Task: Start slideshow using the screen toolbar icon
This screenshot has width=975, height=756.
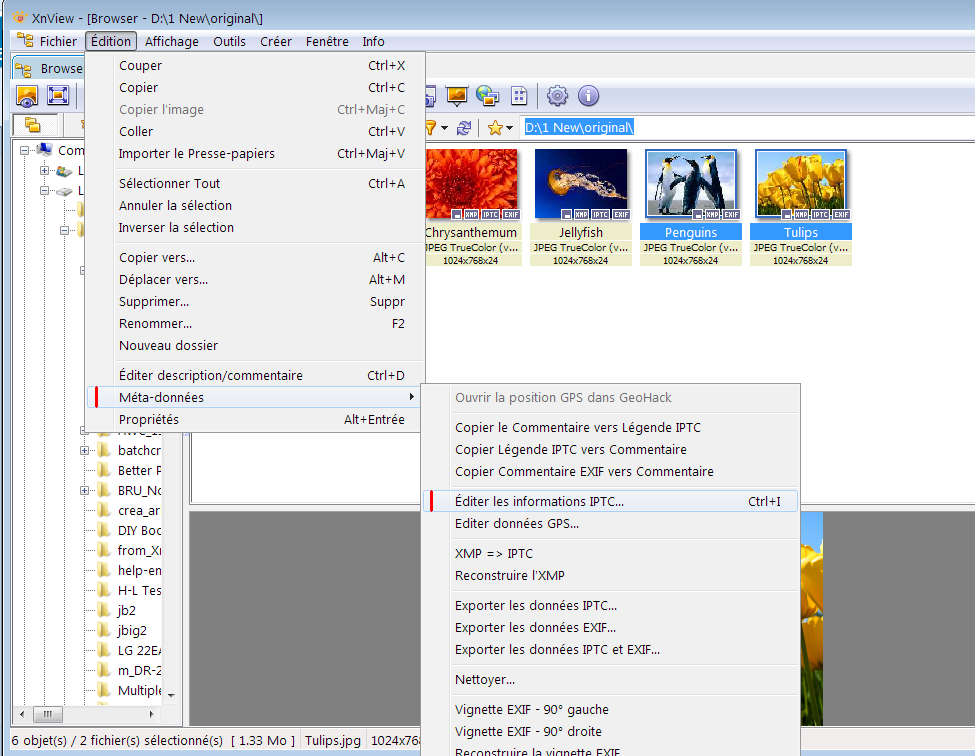Action: [x=457, y=96]
